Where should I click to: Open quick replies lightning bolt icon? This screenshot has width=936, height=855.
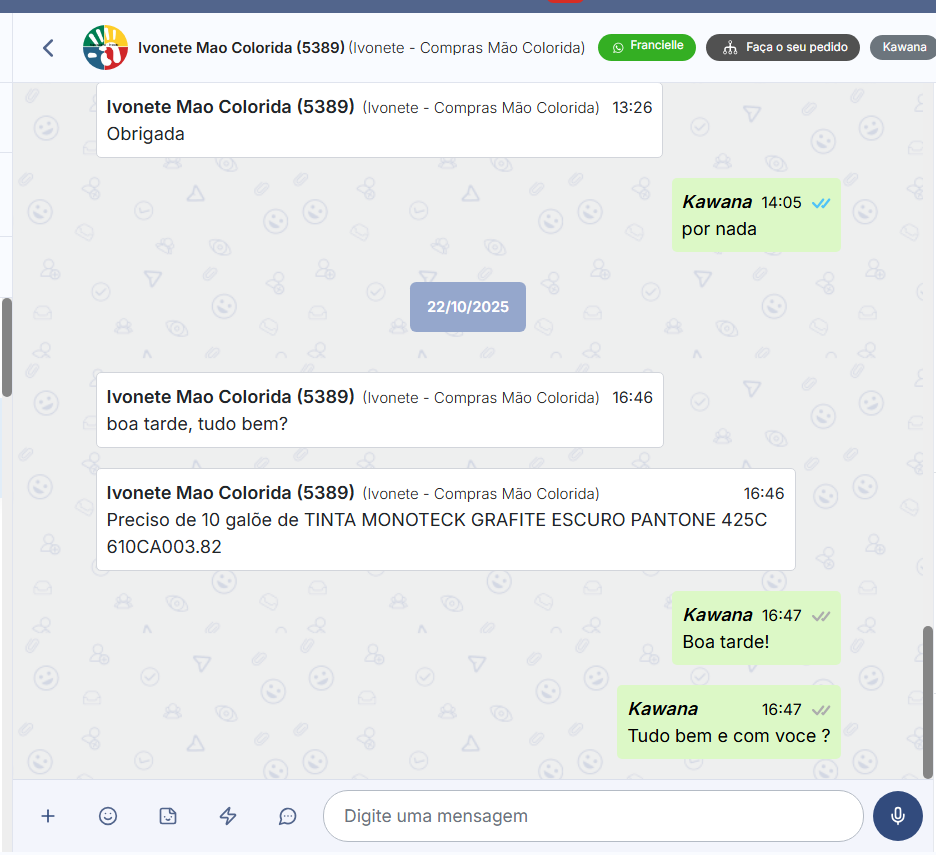228,816
